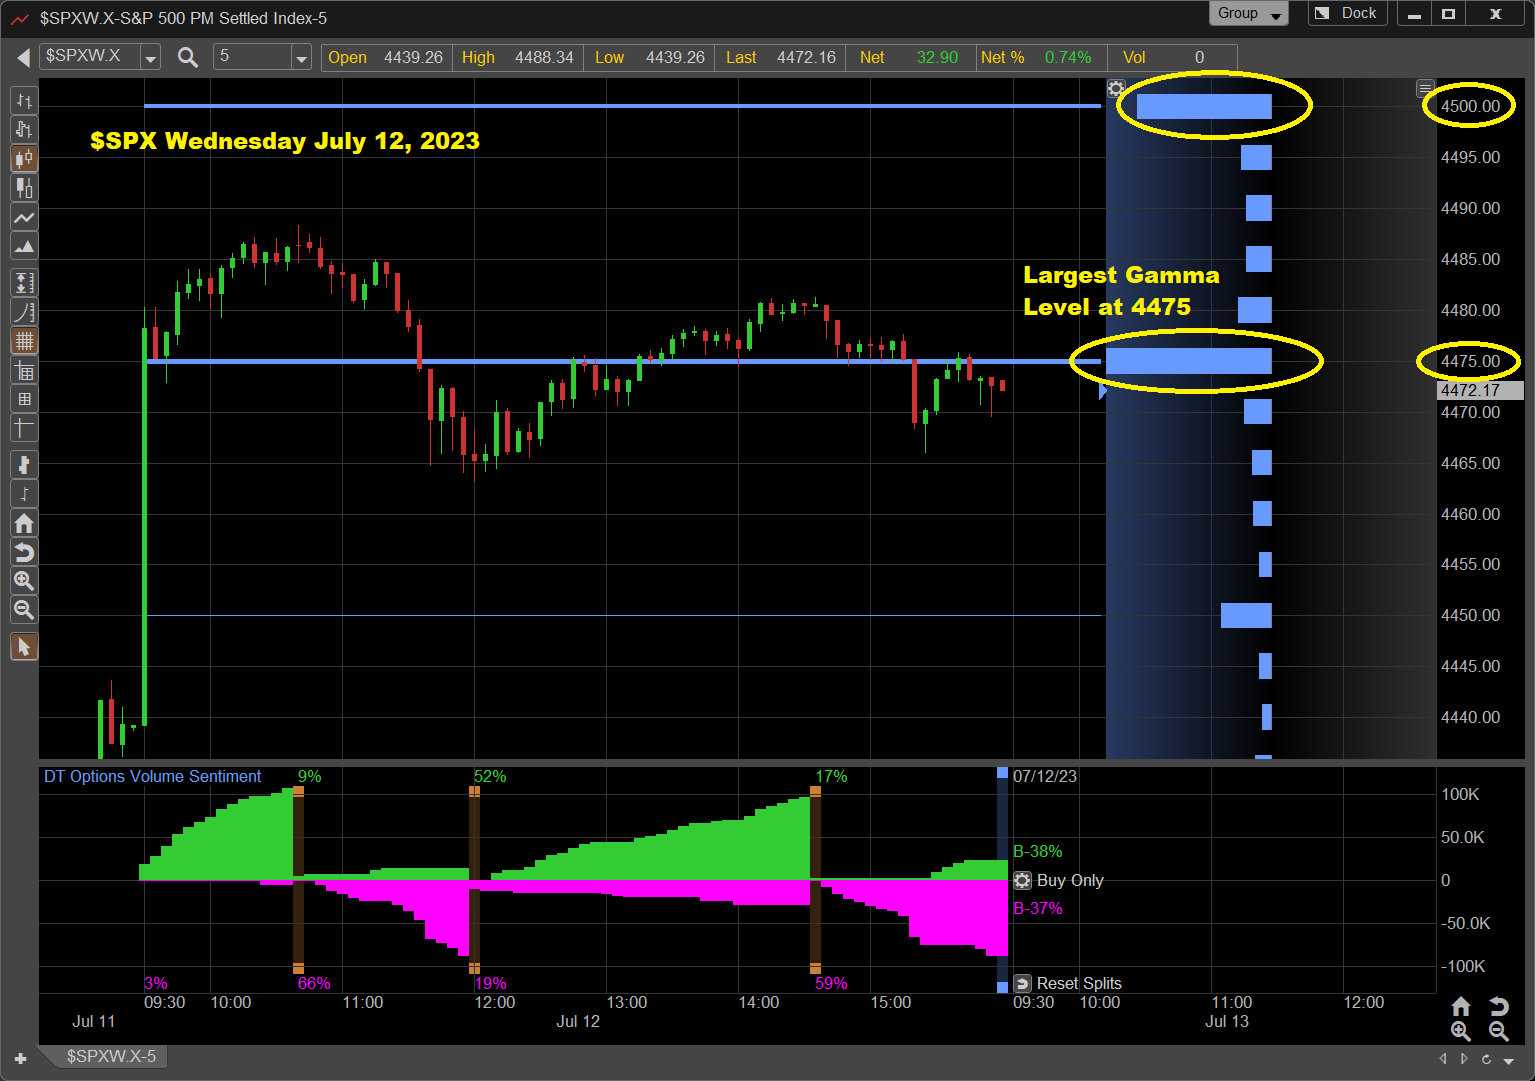Open the $SPXW.X symbol dropdown arrow

pos(150,58)
